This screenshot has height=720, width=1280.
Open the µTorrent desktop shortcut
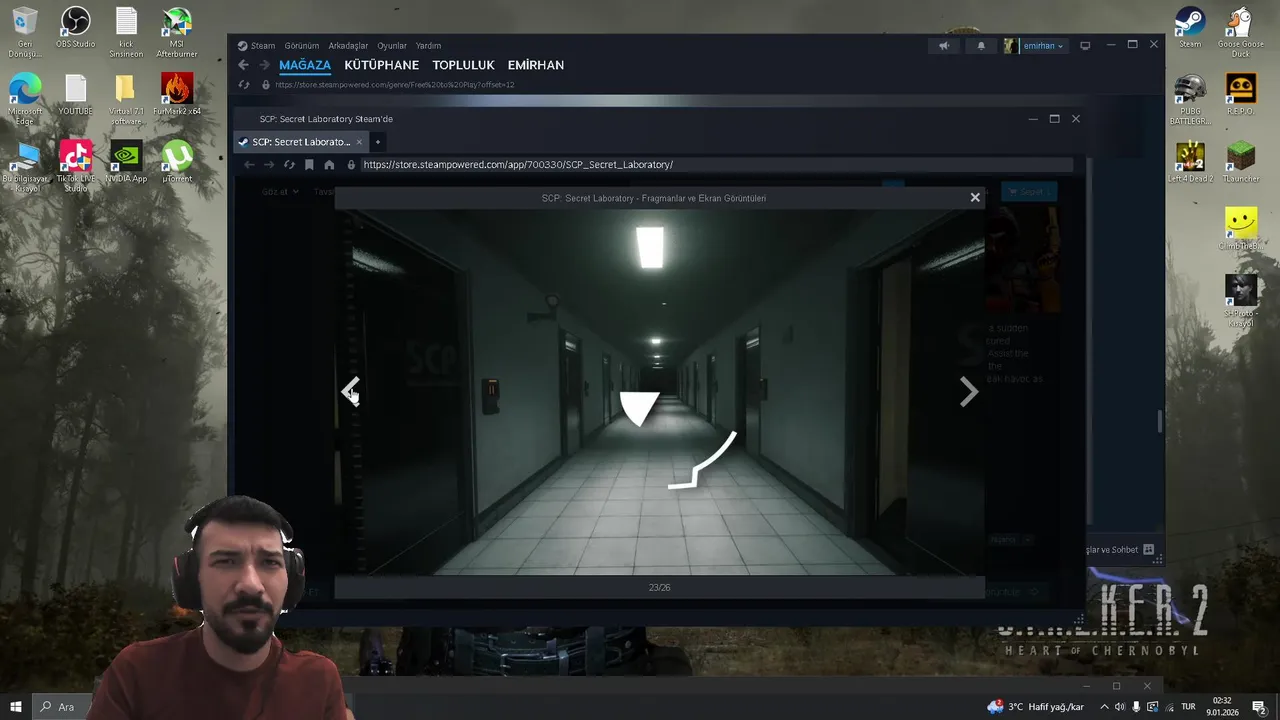click(177, 162)
